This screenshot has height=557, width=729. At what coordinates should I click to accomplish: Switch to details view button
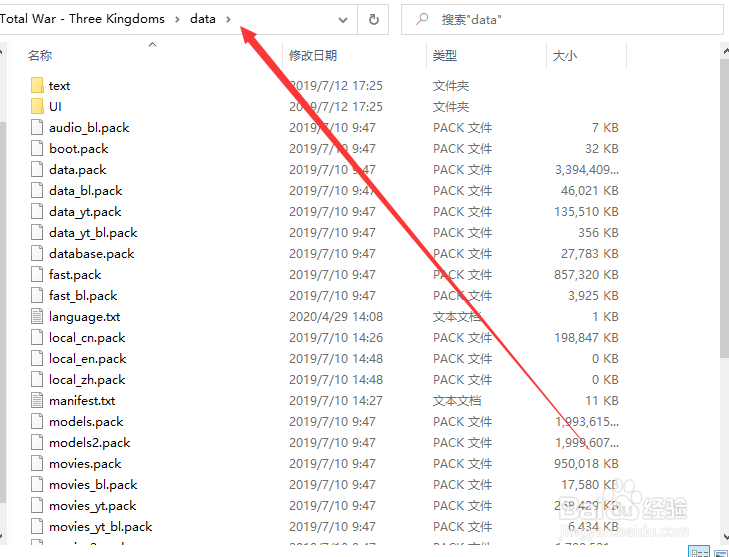698,552
